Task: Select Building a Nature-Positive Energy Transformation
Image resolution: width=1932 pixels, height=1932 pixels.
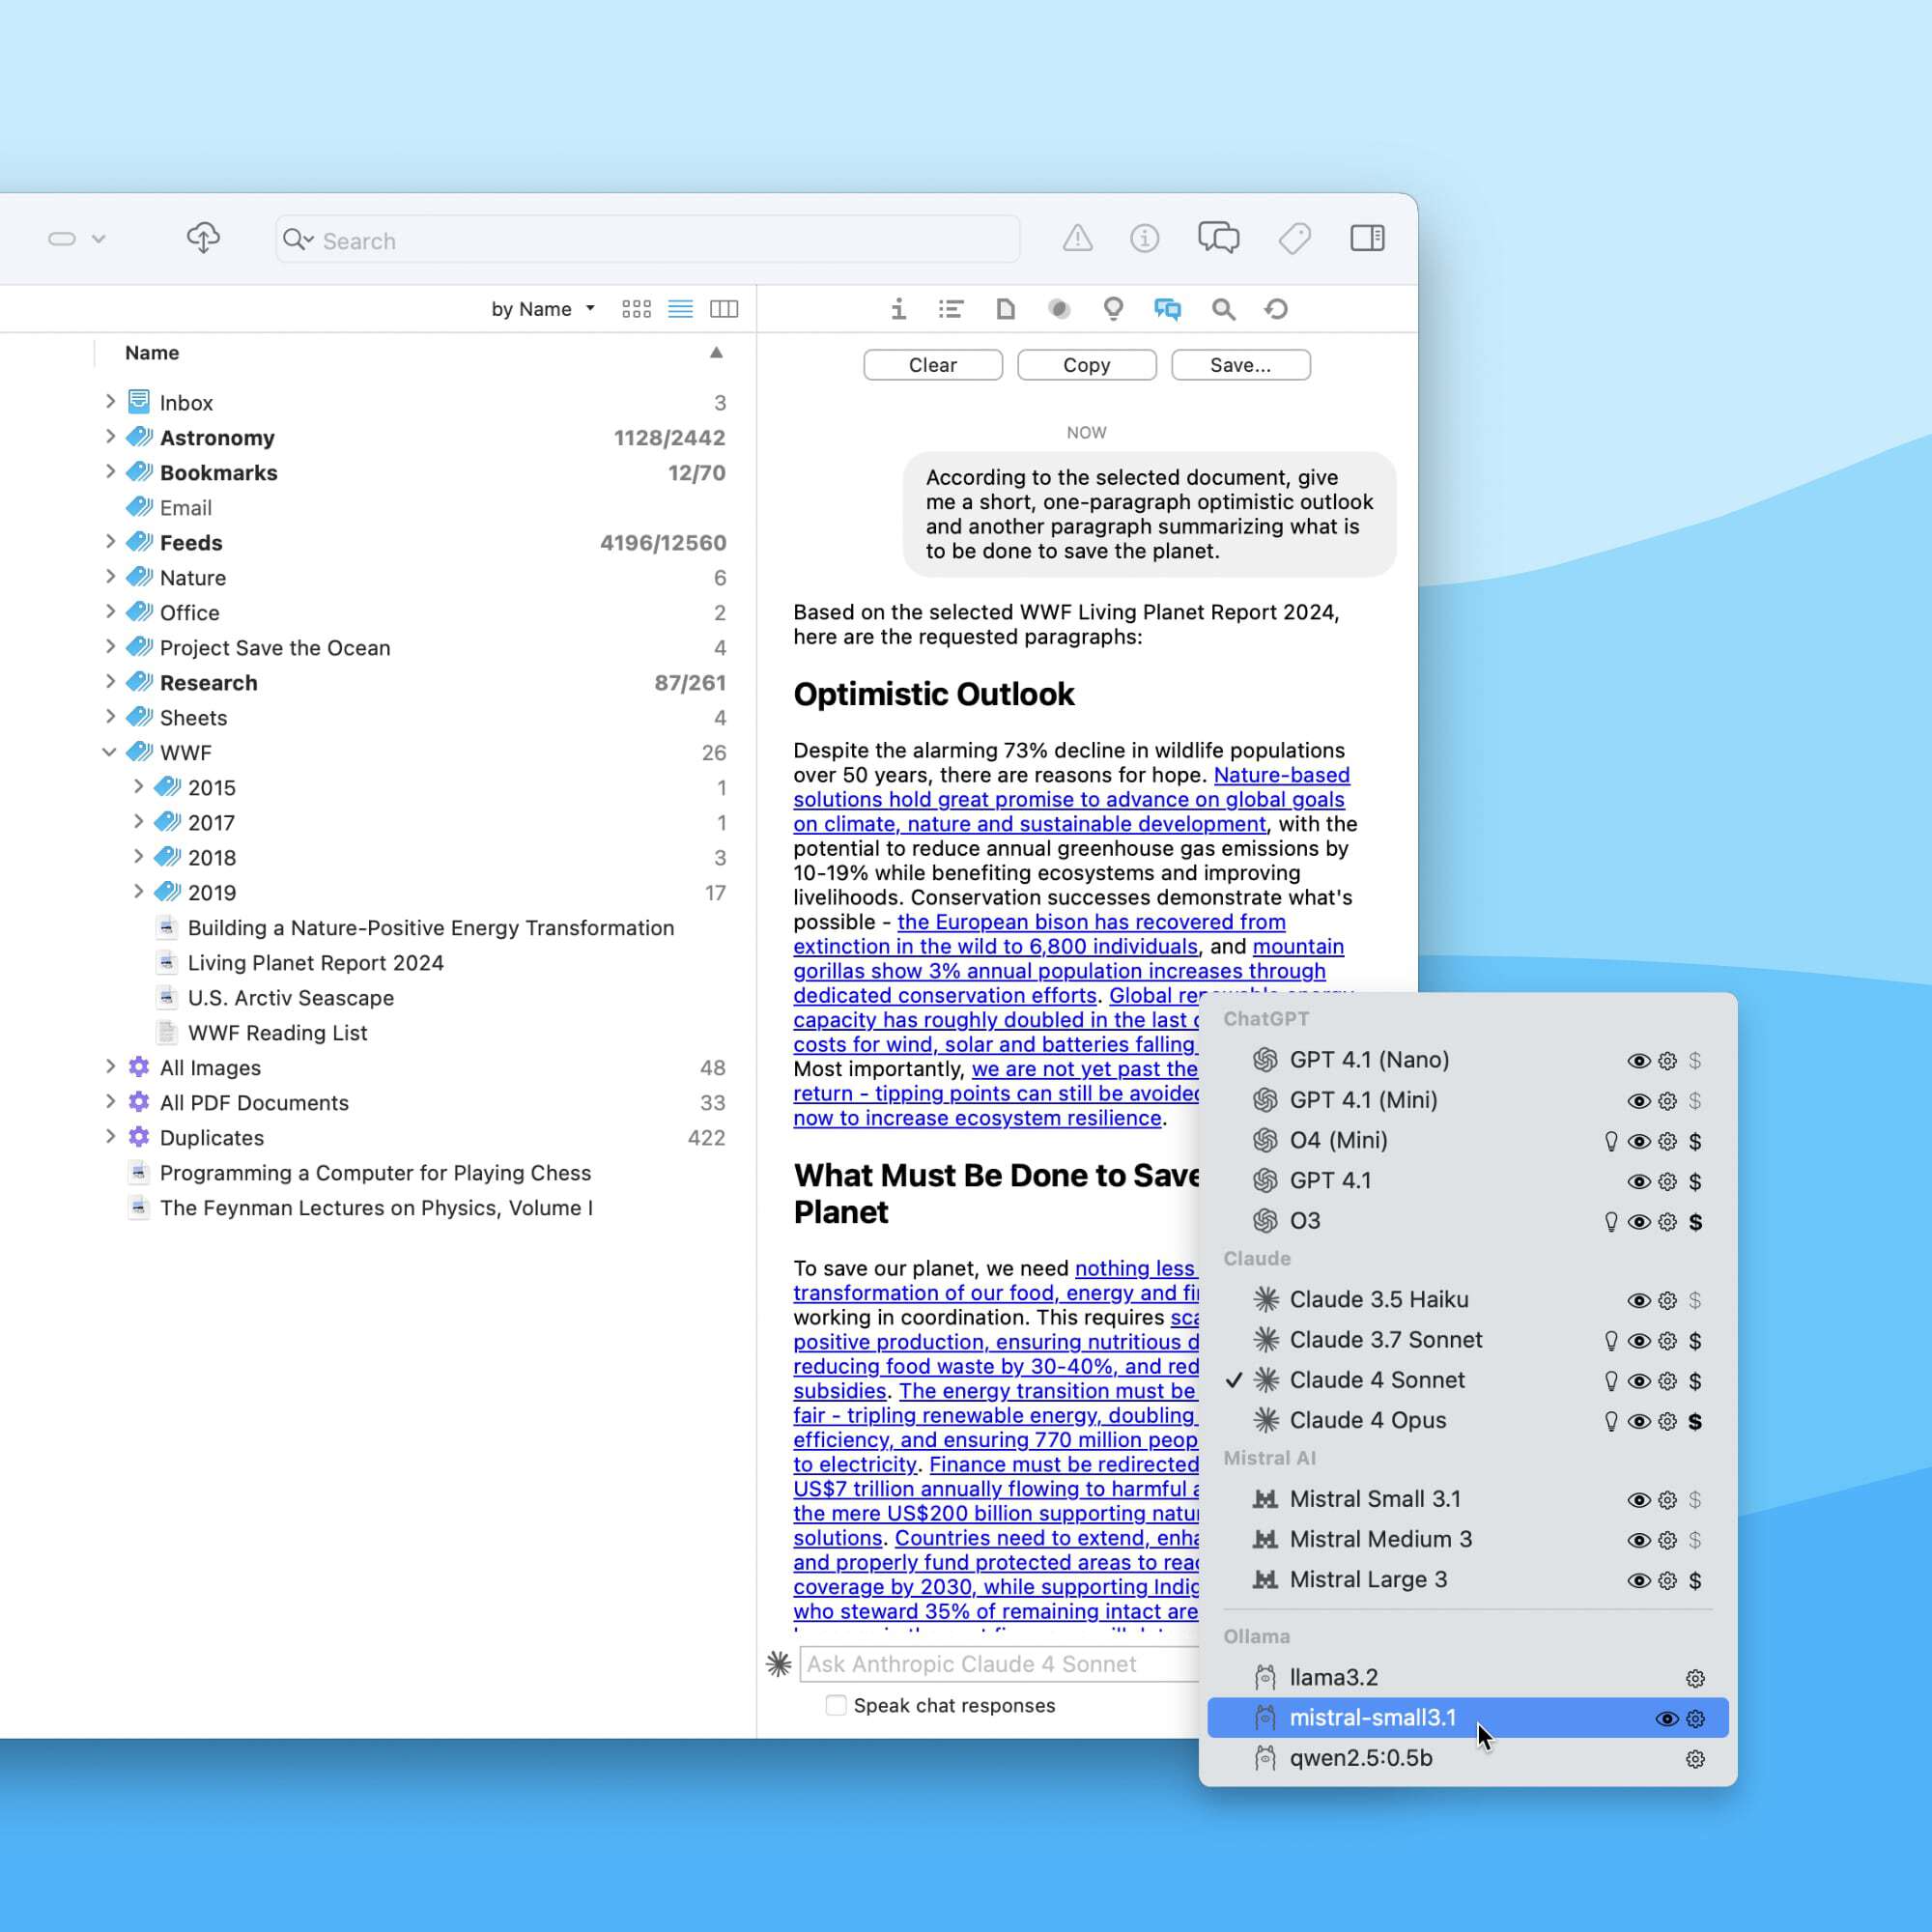Action: pos(430,927)
